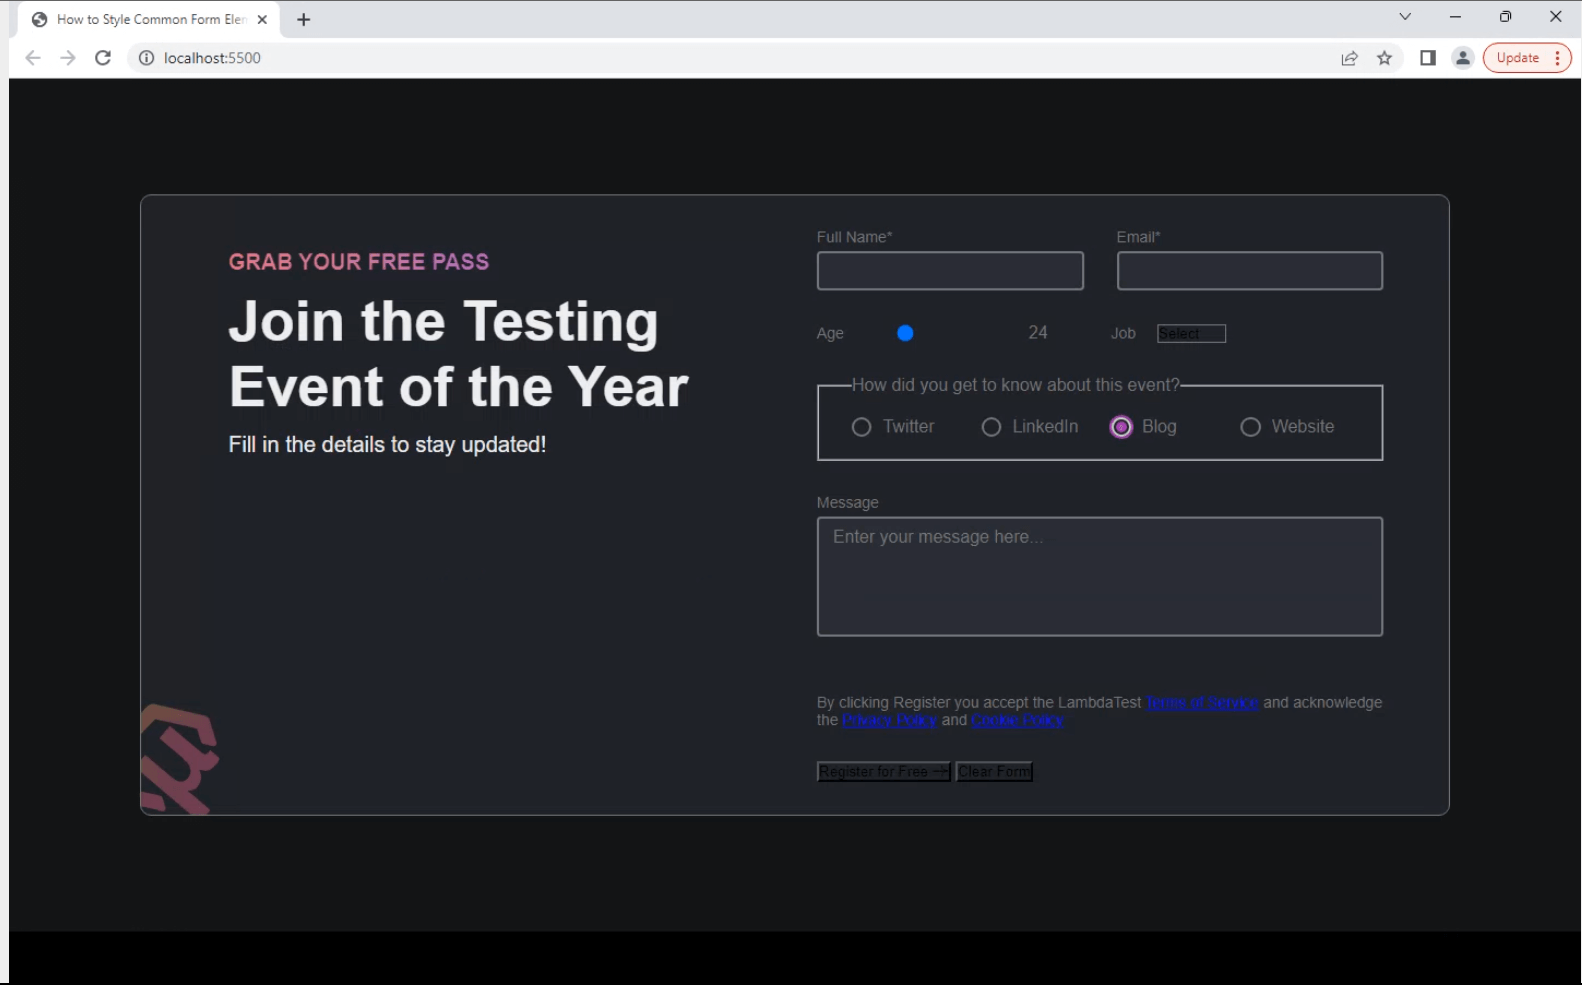Restore down the browser window

(x=1505, y=16)
